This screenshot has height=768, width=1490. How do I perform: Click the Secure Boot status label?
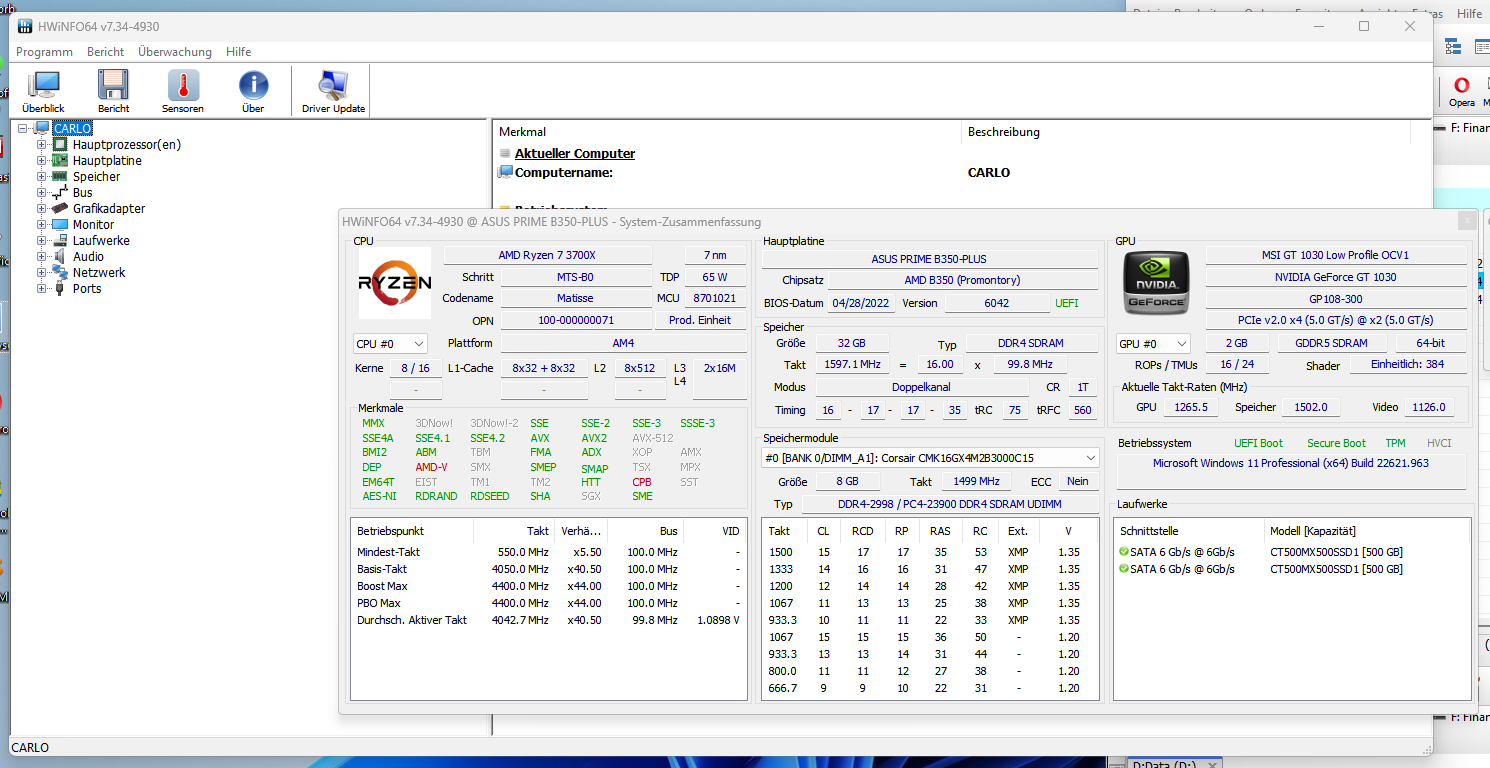(1336, 443)
